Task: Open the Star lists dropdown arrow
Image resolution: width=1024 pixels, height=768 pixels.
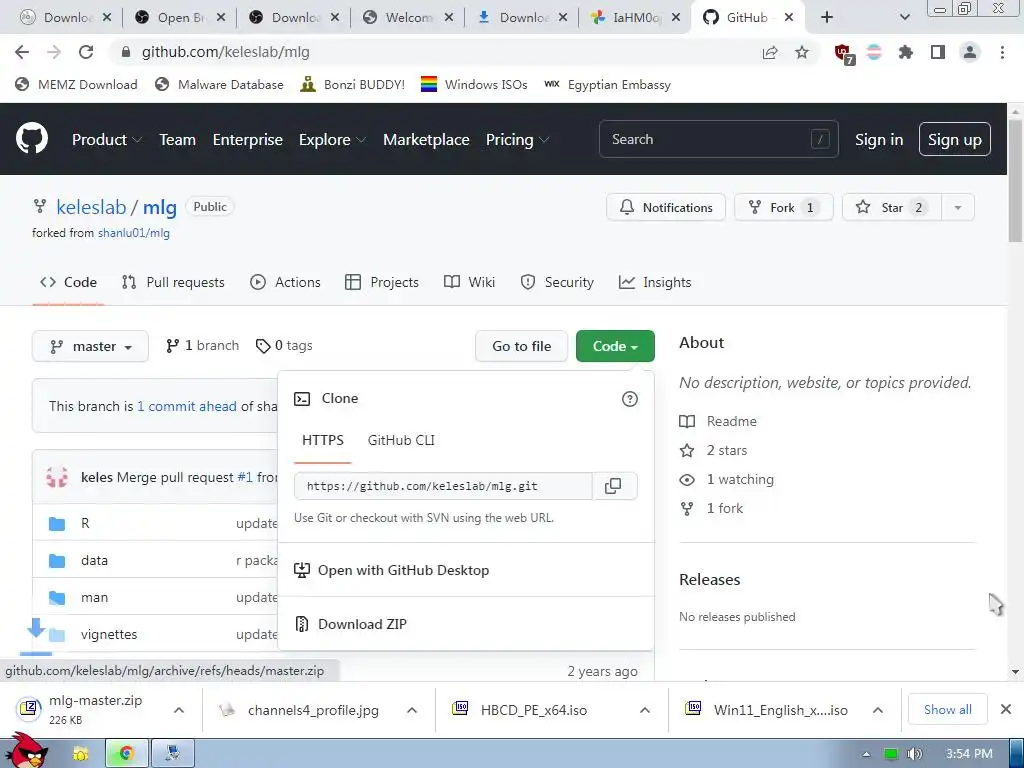Action: click(957, 208)
